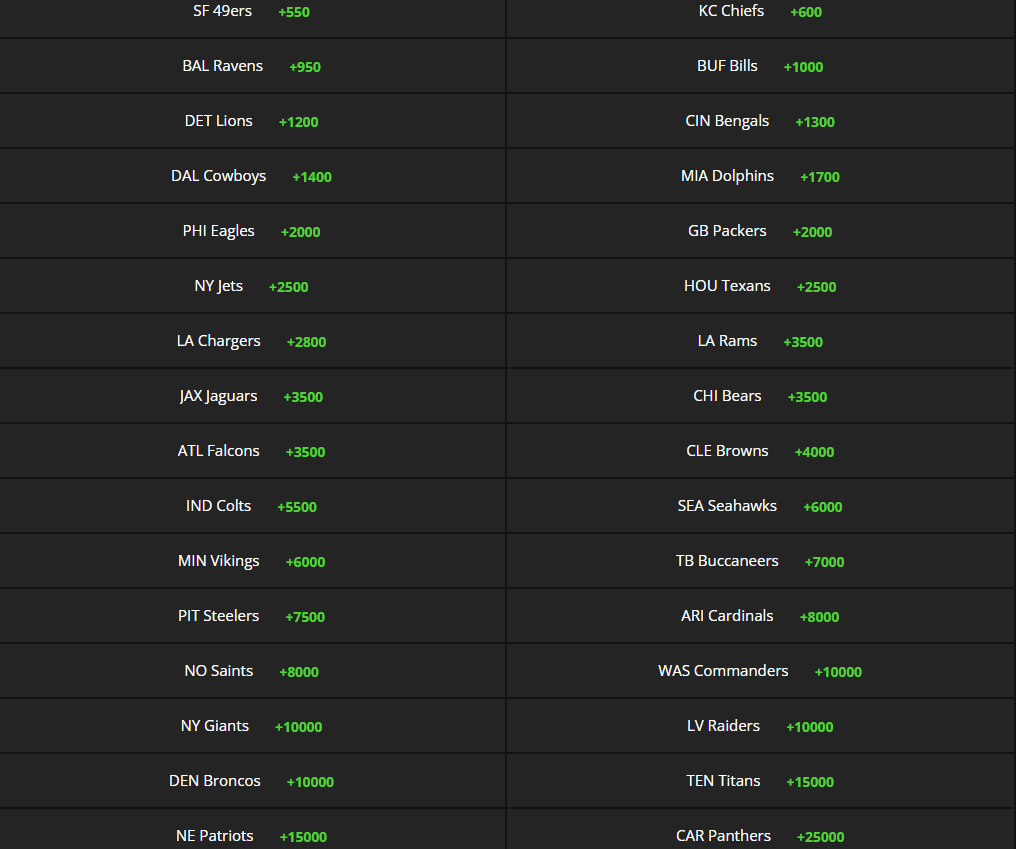
Task: Click CLE Browns +4000 odds
Action: [760, 451]
